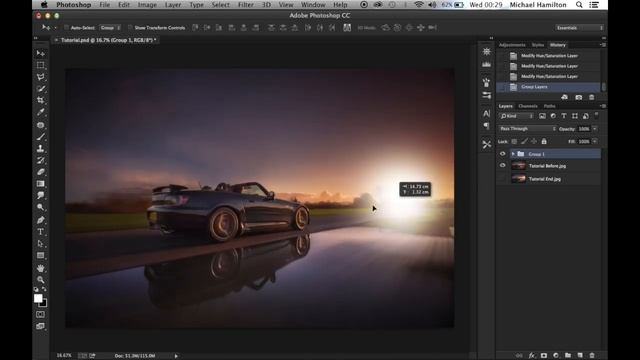640x360 pixels.
Task: Create new document from current state icon
Action: [x=564, y=98]
